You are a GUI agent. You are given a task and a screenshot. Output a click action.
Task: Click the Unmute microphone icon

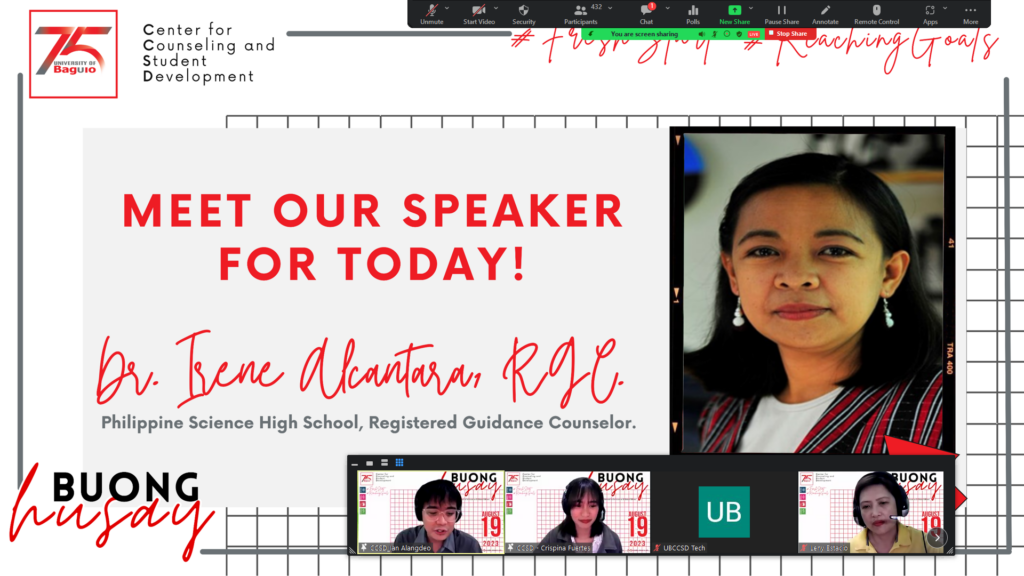(431, 10)
